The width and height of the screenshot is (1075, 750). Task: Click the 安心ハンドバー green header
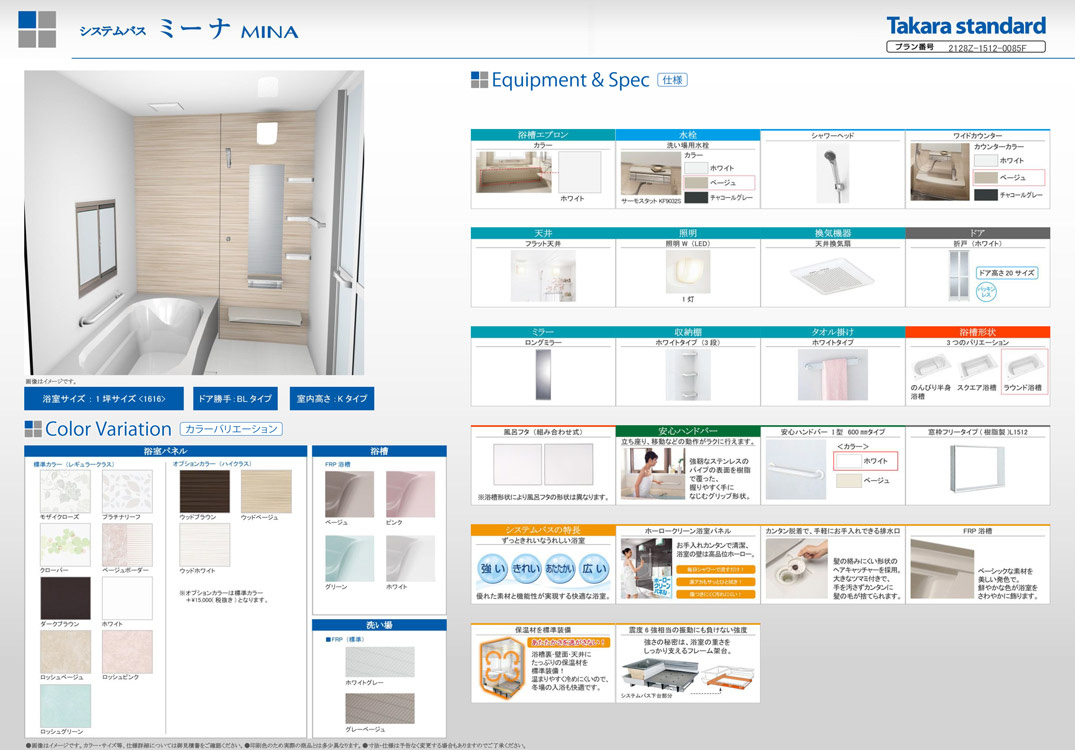point(688,431)
